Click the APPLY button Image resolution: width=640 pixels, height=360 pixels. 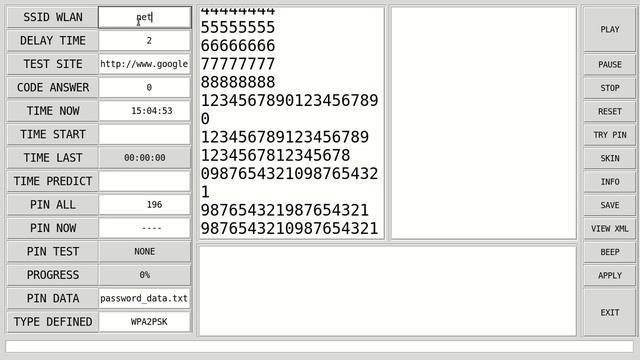609,276
